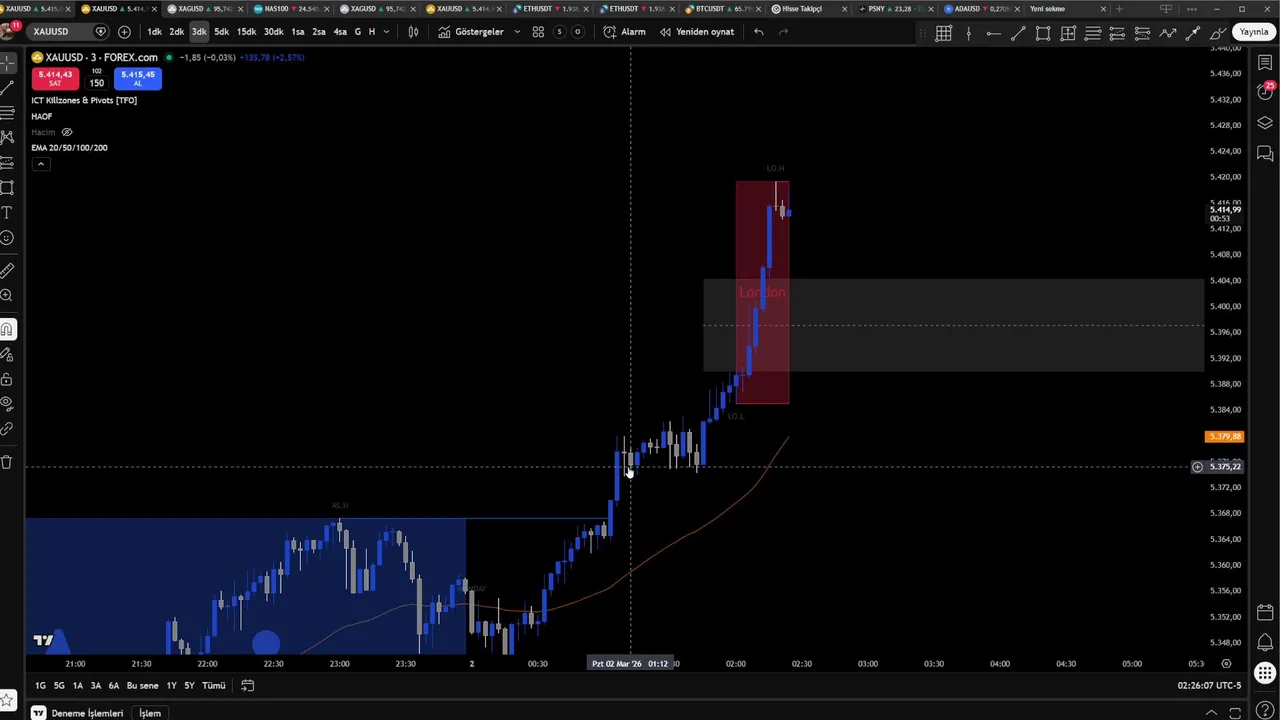Select the rectangle favorite tool
This screenshot has width=1280, height=720.
click(1043, 33)
